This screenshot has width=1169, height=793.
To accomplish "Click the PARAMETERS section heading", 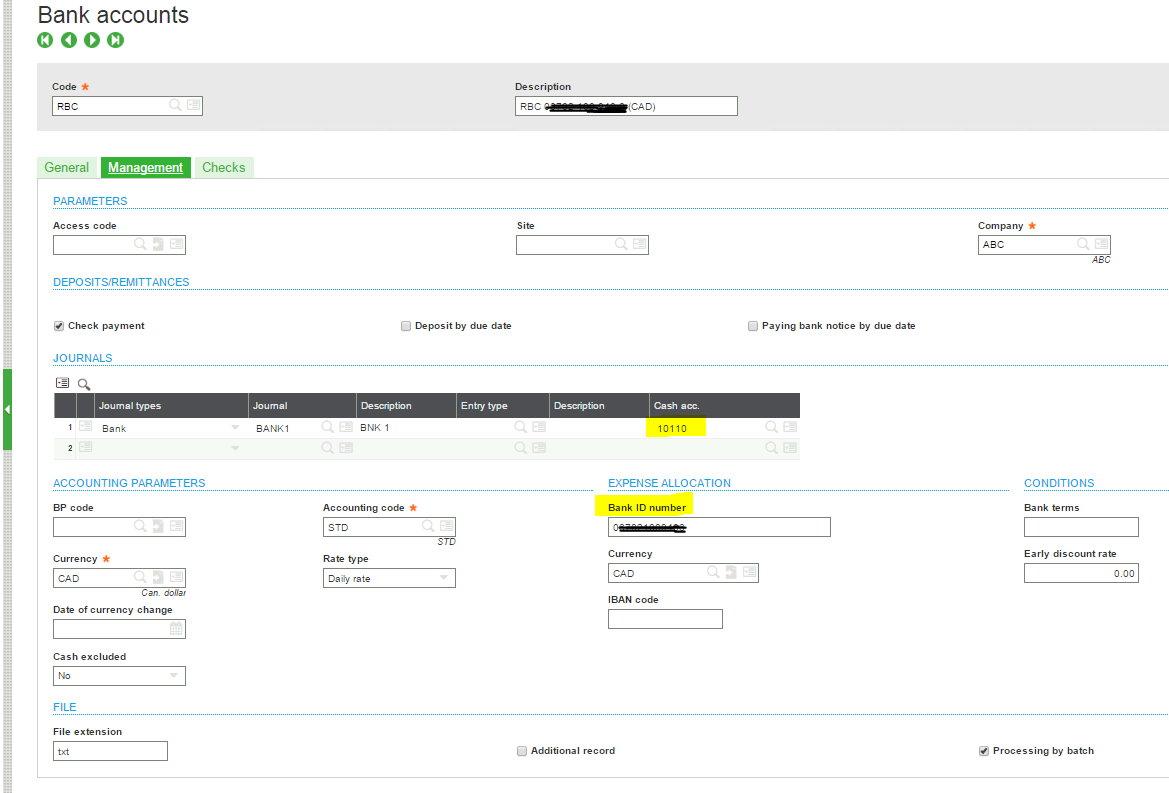I will tap(90, 201).
